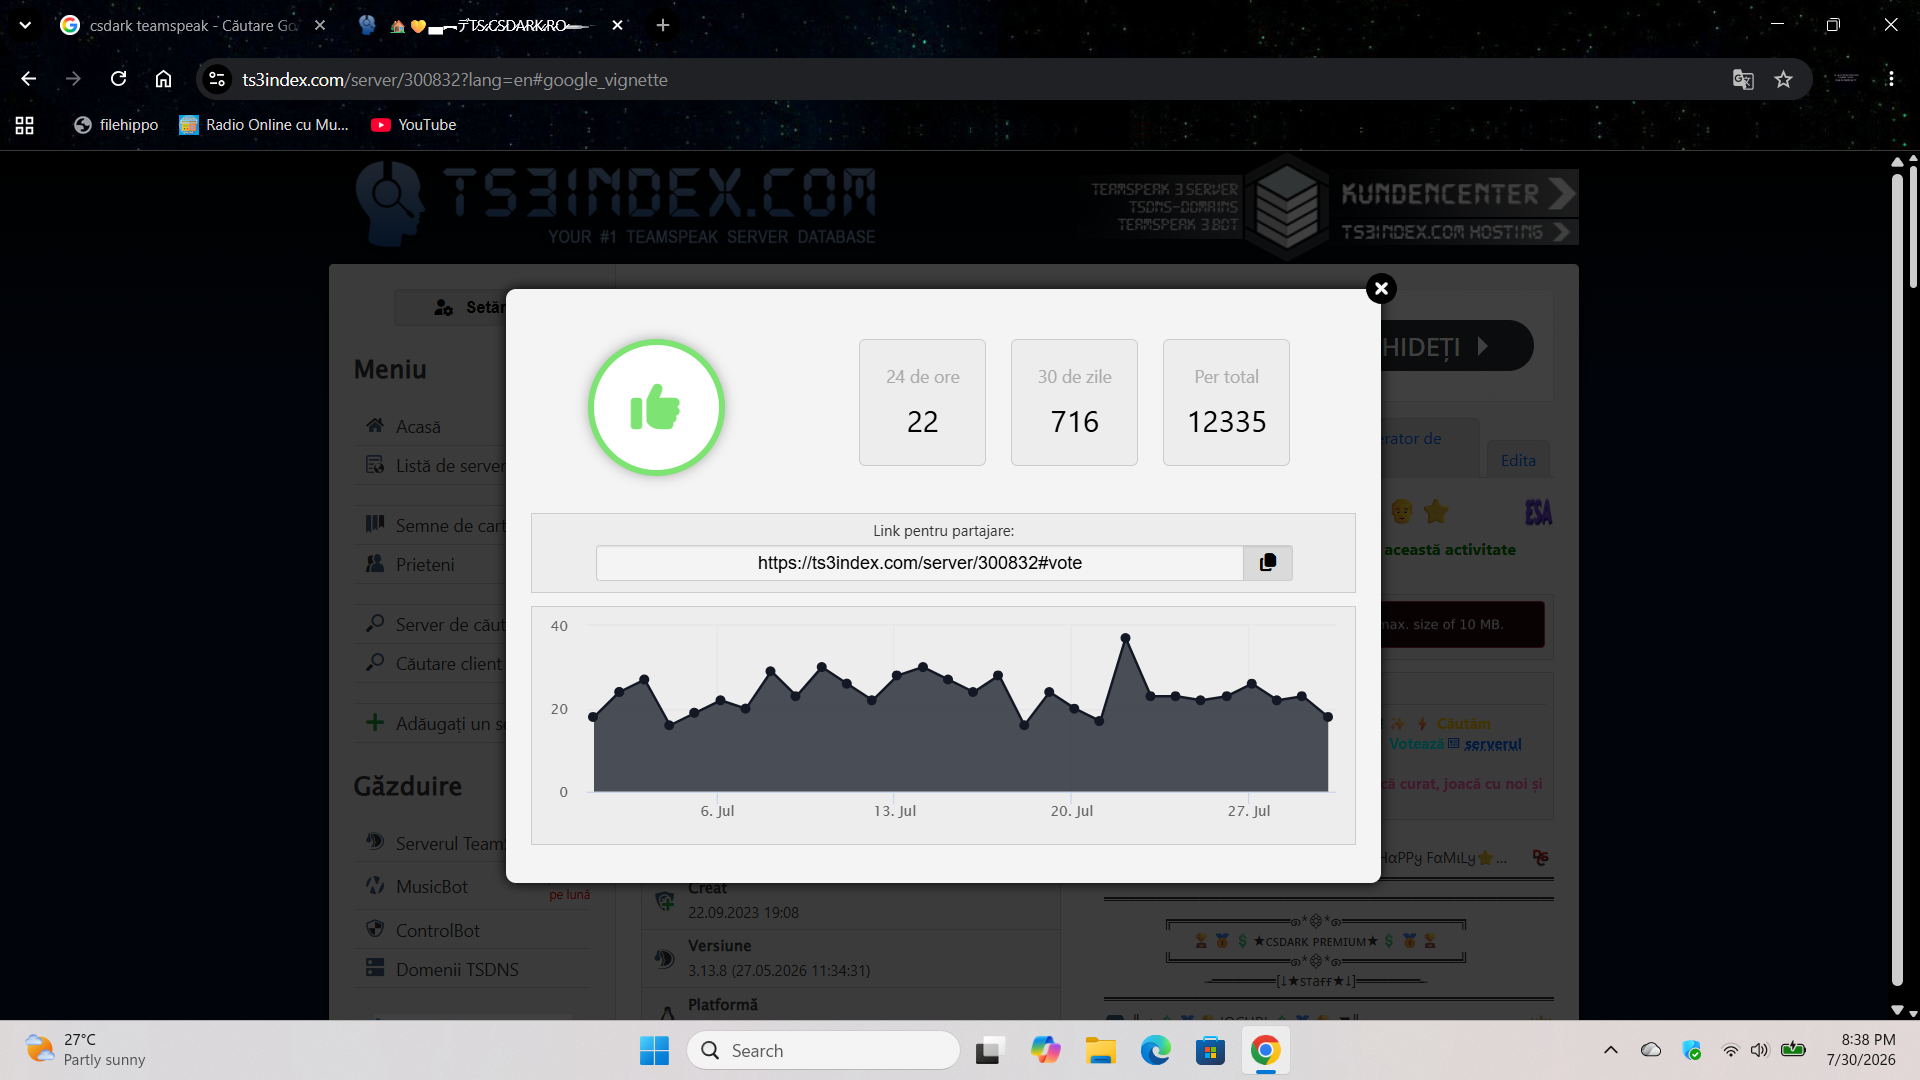Open Windows Security tray icon
The image size is (1920, 1080).
point(1691,1050)
